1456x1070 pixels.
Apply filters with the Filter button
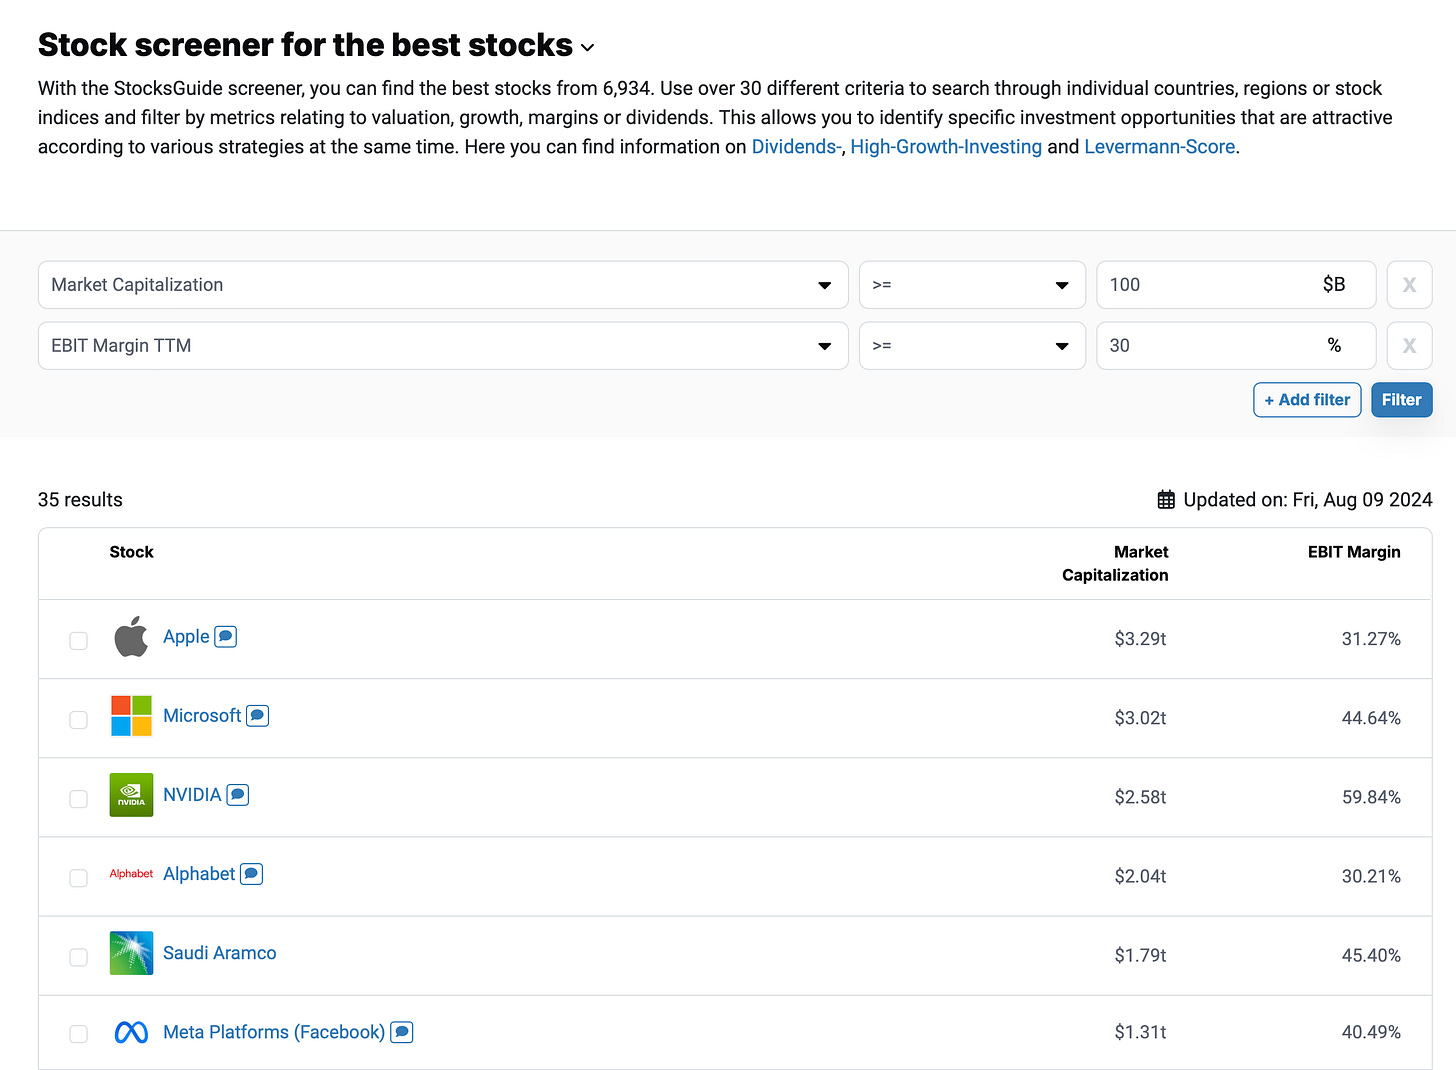[1401, 400]
